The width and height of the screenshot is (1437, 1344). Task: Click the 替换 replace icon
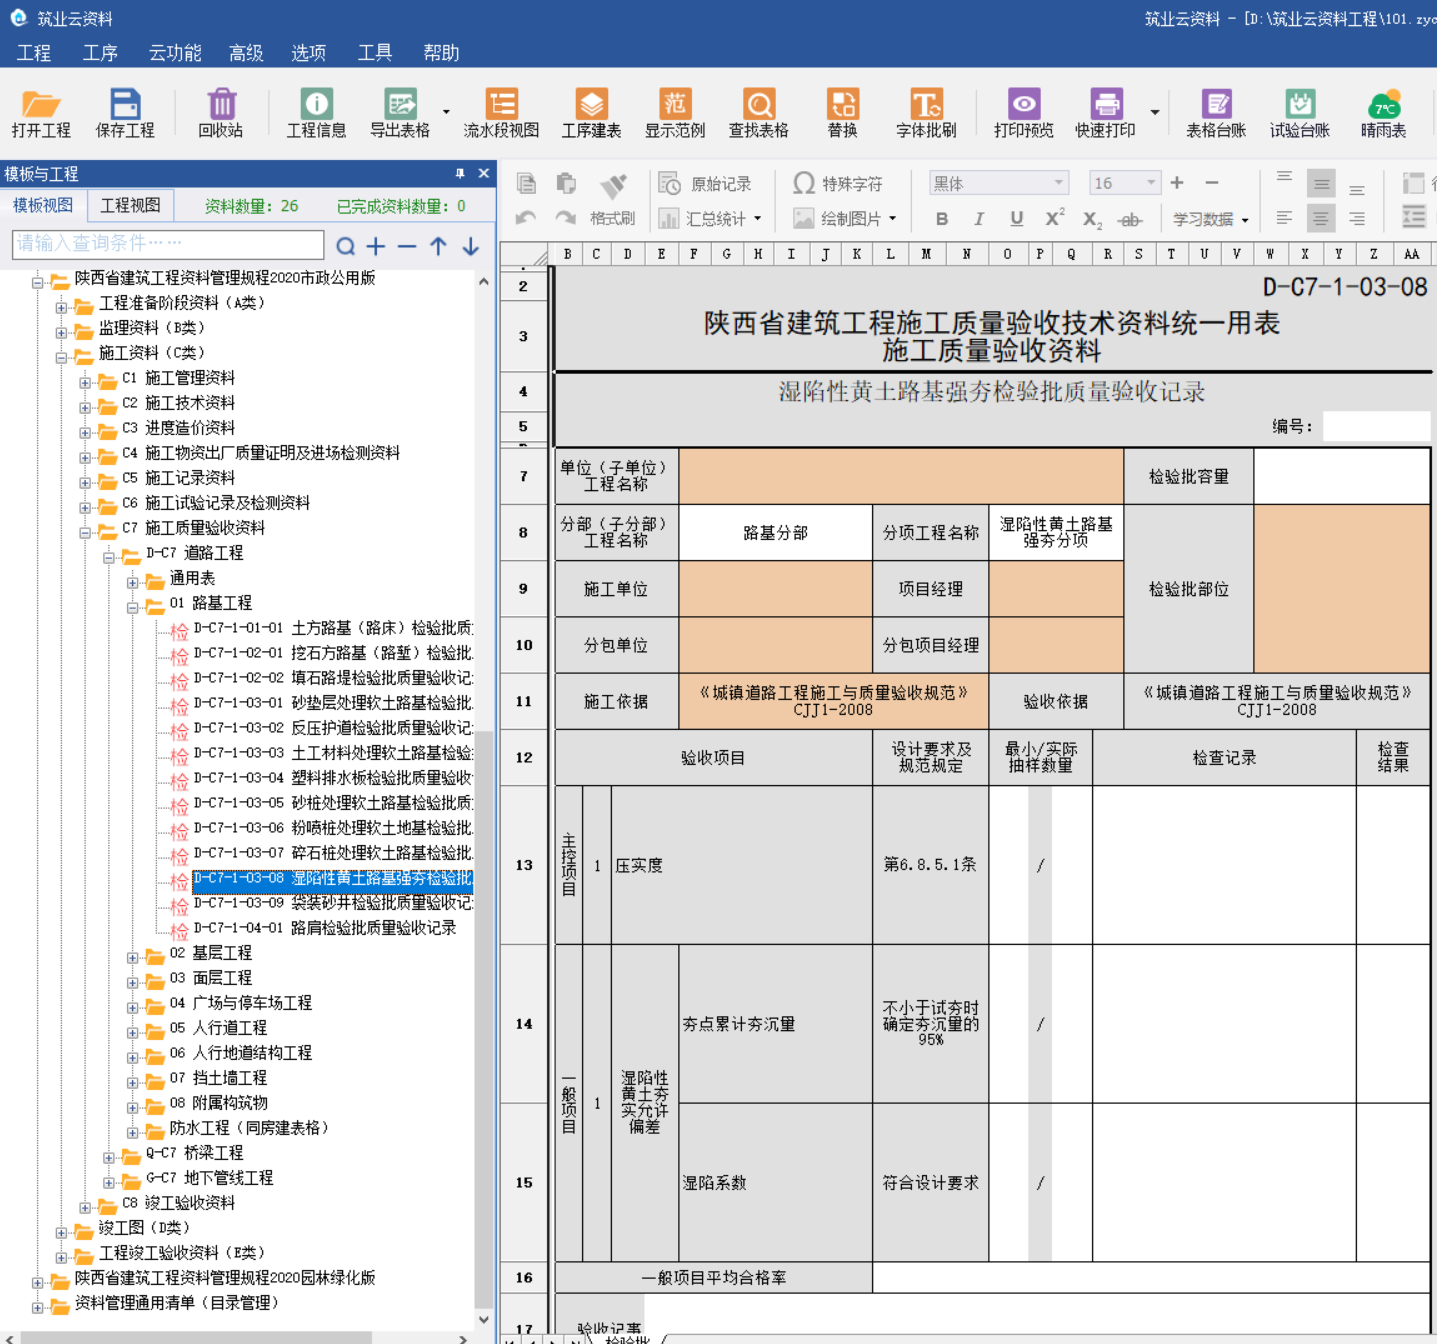(x=843, y=113)
